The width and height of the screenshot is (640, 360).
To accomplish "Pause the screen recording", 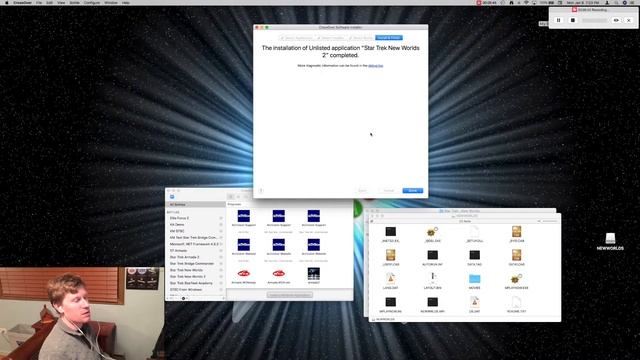I will 558,20.
